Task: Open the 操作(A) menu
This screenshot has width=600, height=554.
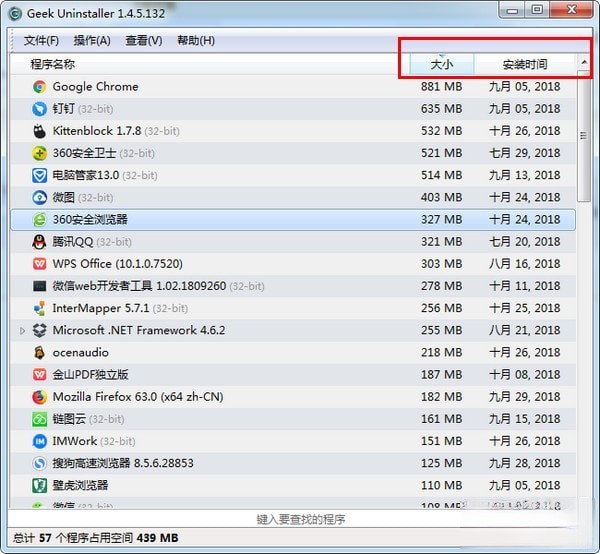Action: tap(92, 41)
